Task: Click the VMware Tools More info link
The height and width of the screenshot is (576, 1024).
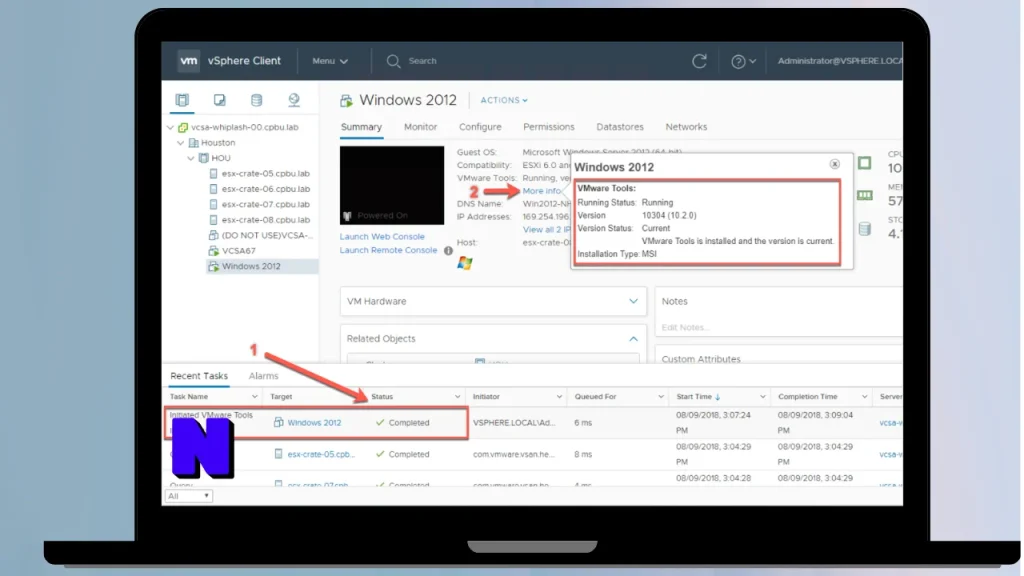Action: pyautogui.click(x=541, y=191)
